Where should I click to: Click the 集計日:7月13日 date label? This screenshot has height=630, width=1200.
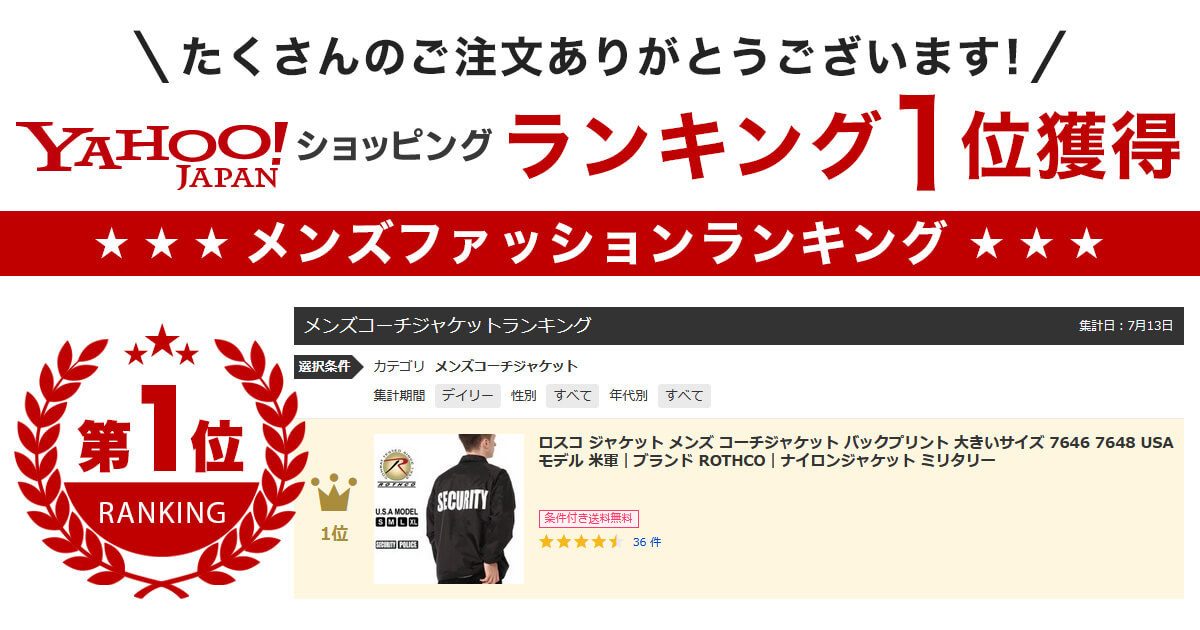tap(1125, 326)
